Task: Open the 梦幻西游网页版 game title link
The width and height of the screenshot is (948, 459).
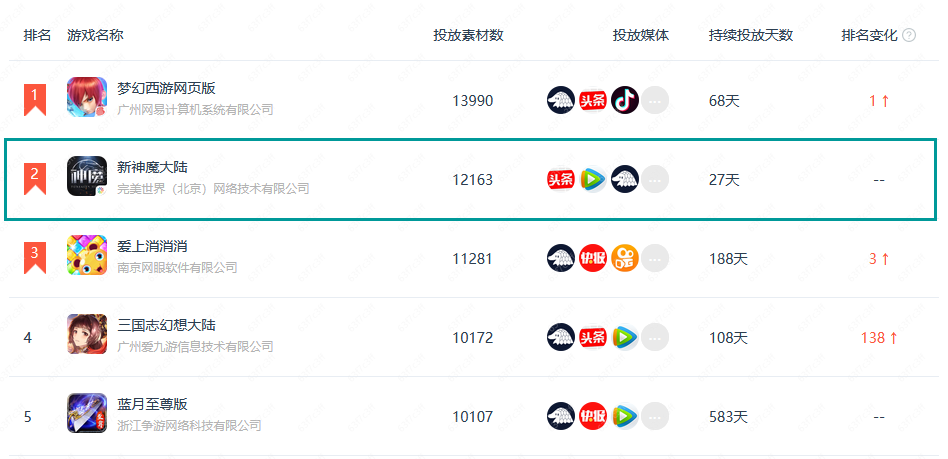Action: coord(166,88)
